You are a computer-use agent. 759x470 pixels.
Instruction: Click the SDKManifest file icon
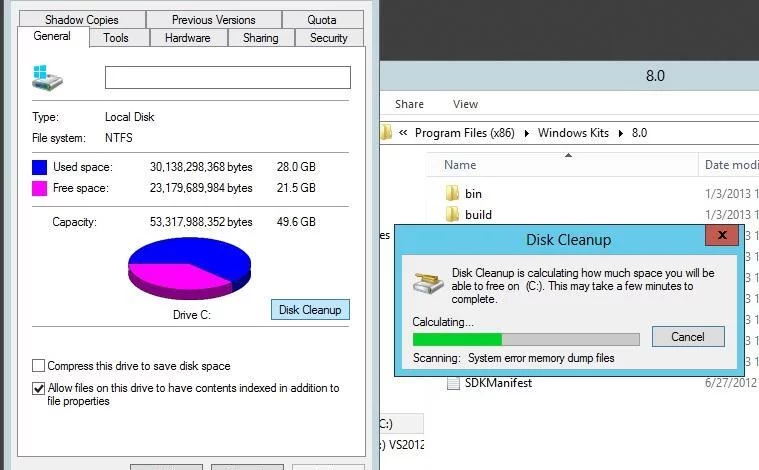(453, 383)
